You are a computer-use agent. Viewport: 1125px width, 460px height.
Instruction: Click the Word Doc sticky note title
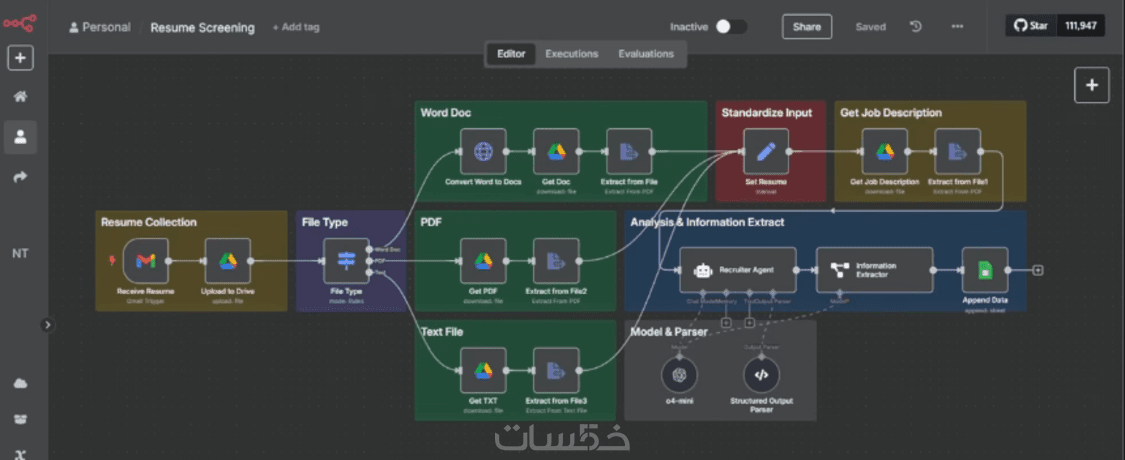click(446, 113)
